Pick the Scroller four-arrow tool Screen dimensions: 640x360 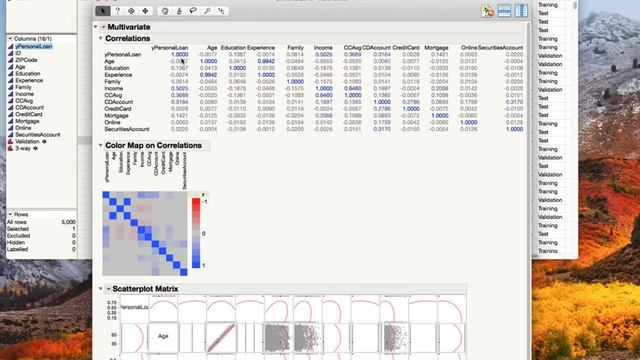click(145, 11)
